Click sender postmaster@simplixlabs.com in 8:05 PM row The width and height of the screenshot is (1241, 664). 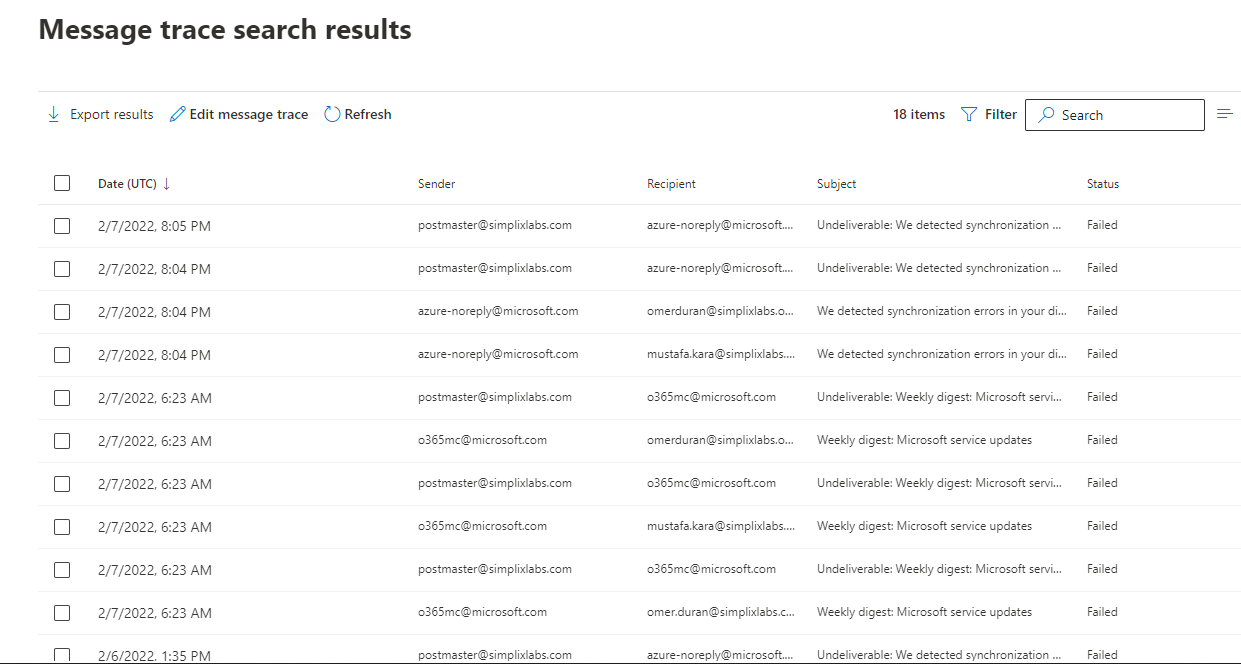click(495, 226)
